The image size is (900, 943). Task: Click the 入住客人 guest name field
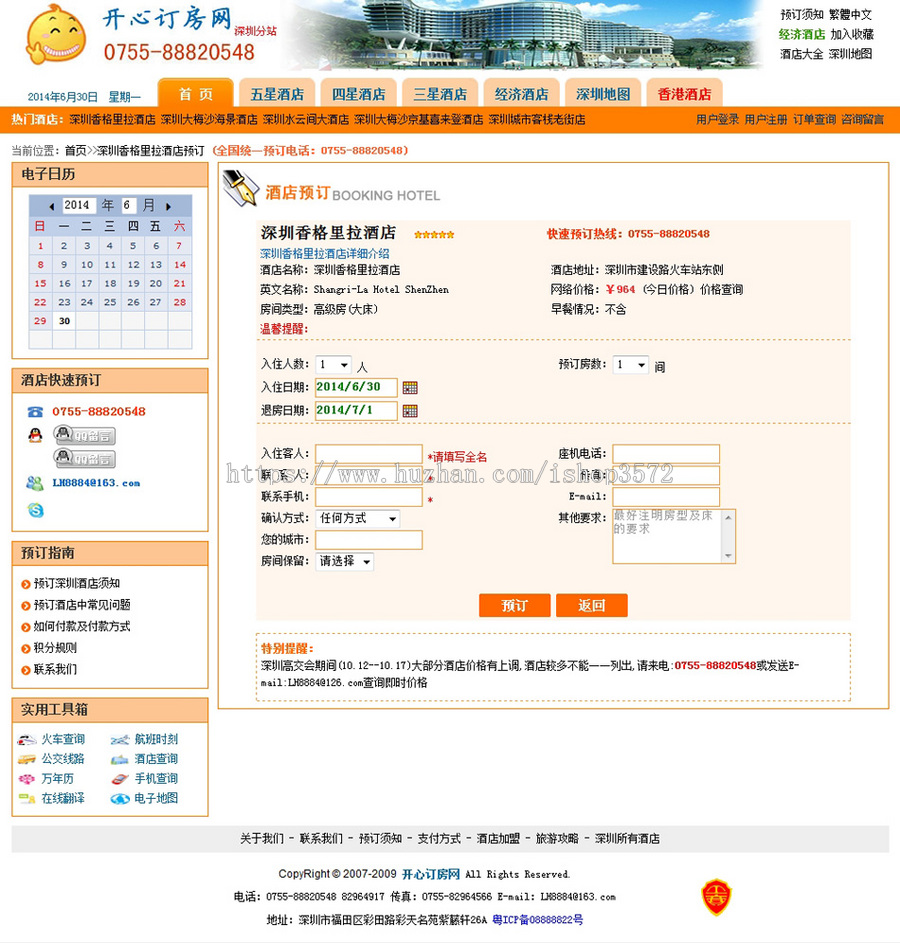click(x=370, y=453)
